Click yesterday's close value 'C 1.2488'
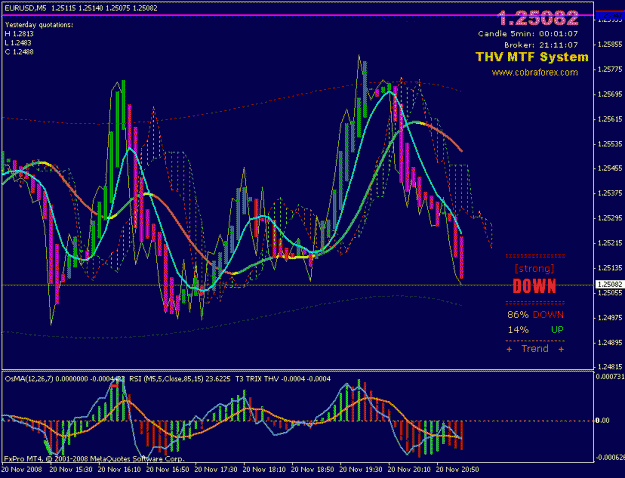625x478 pixels. coord(19,52)
